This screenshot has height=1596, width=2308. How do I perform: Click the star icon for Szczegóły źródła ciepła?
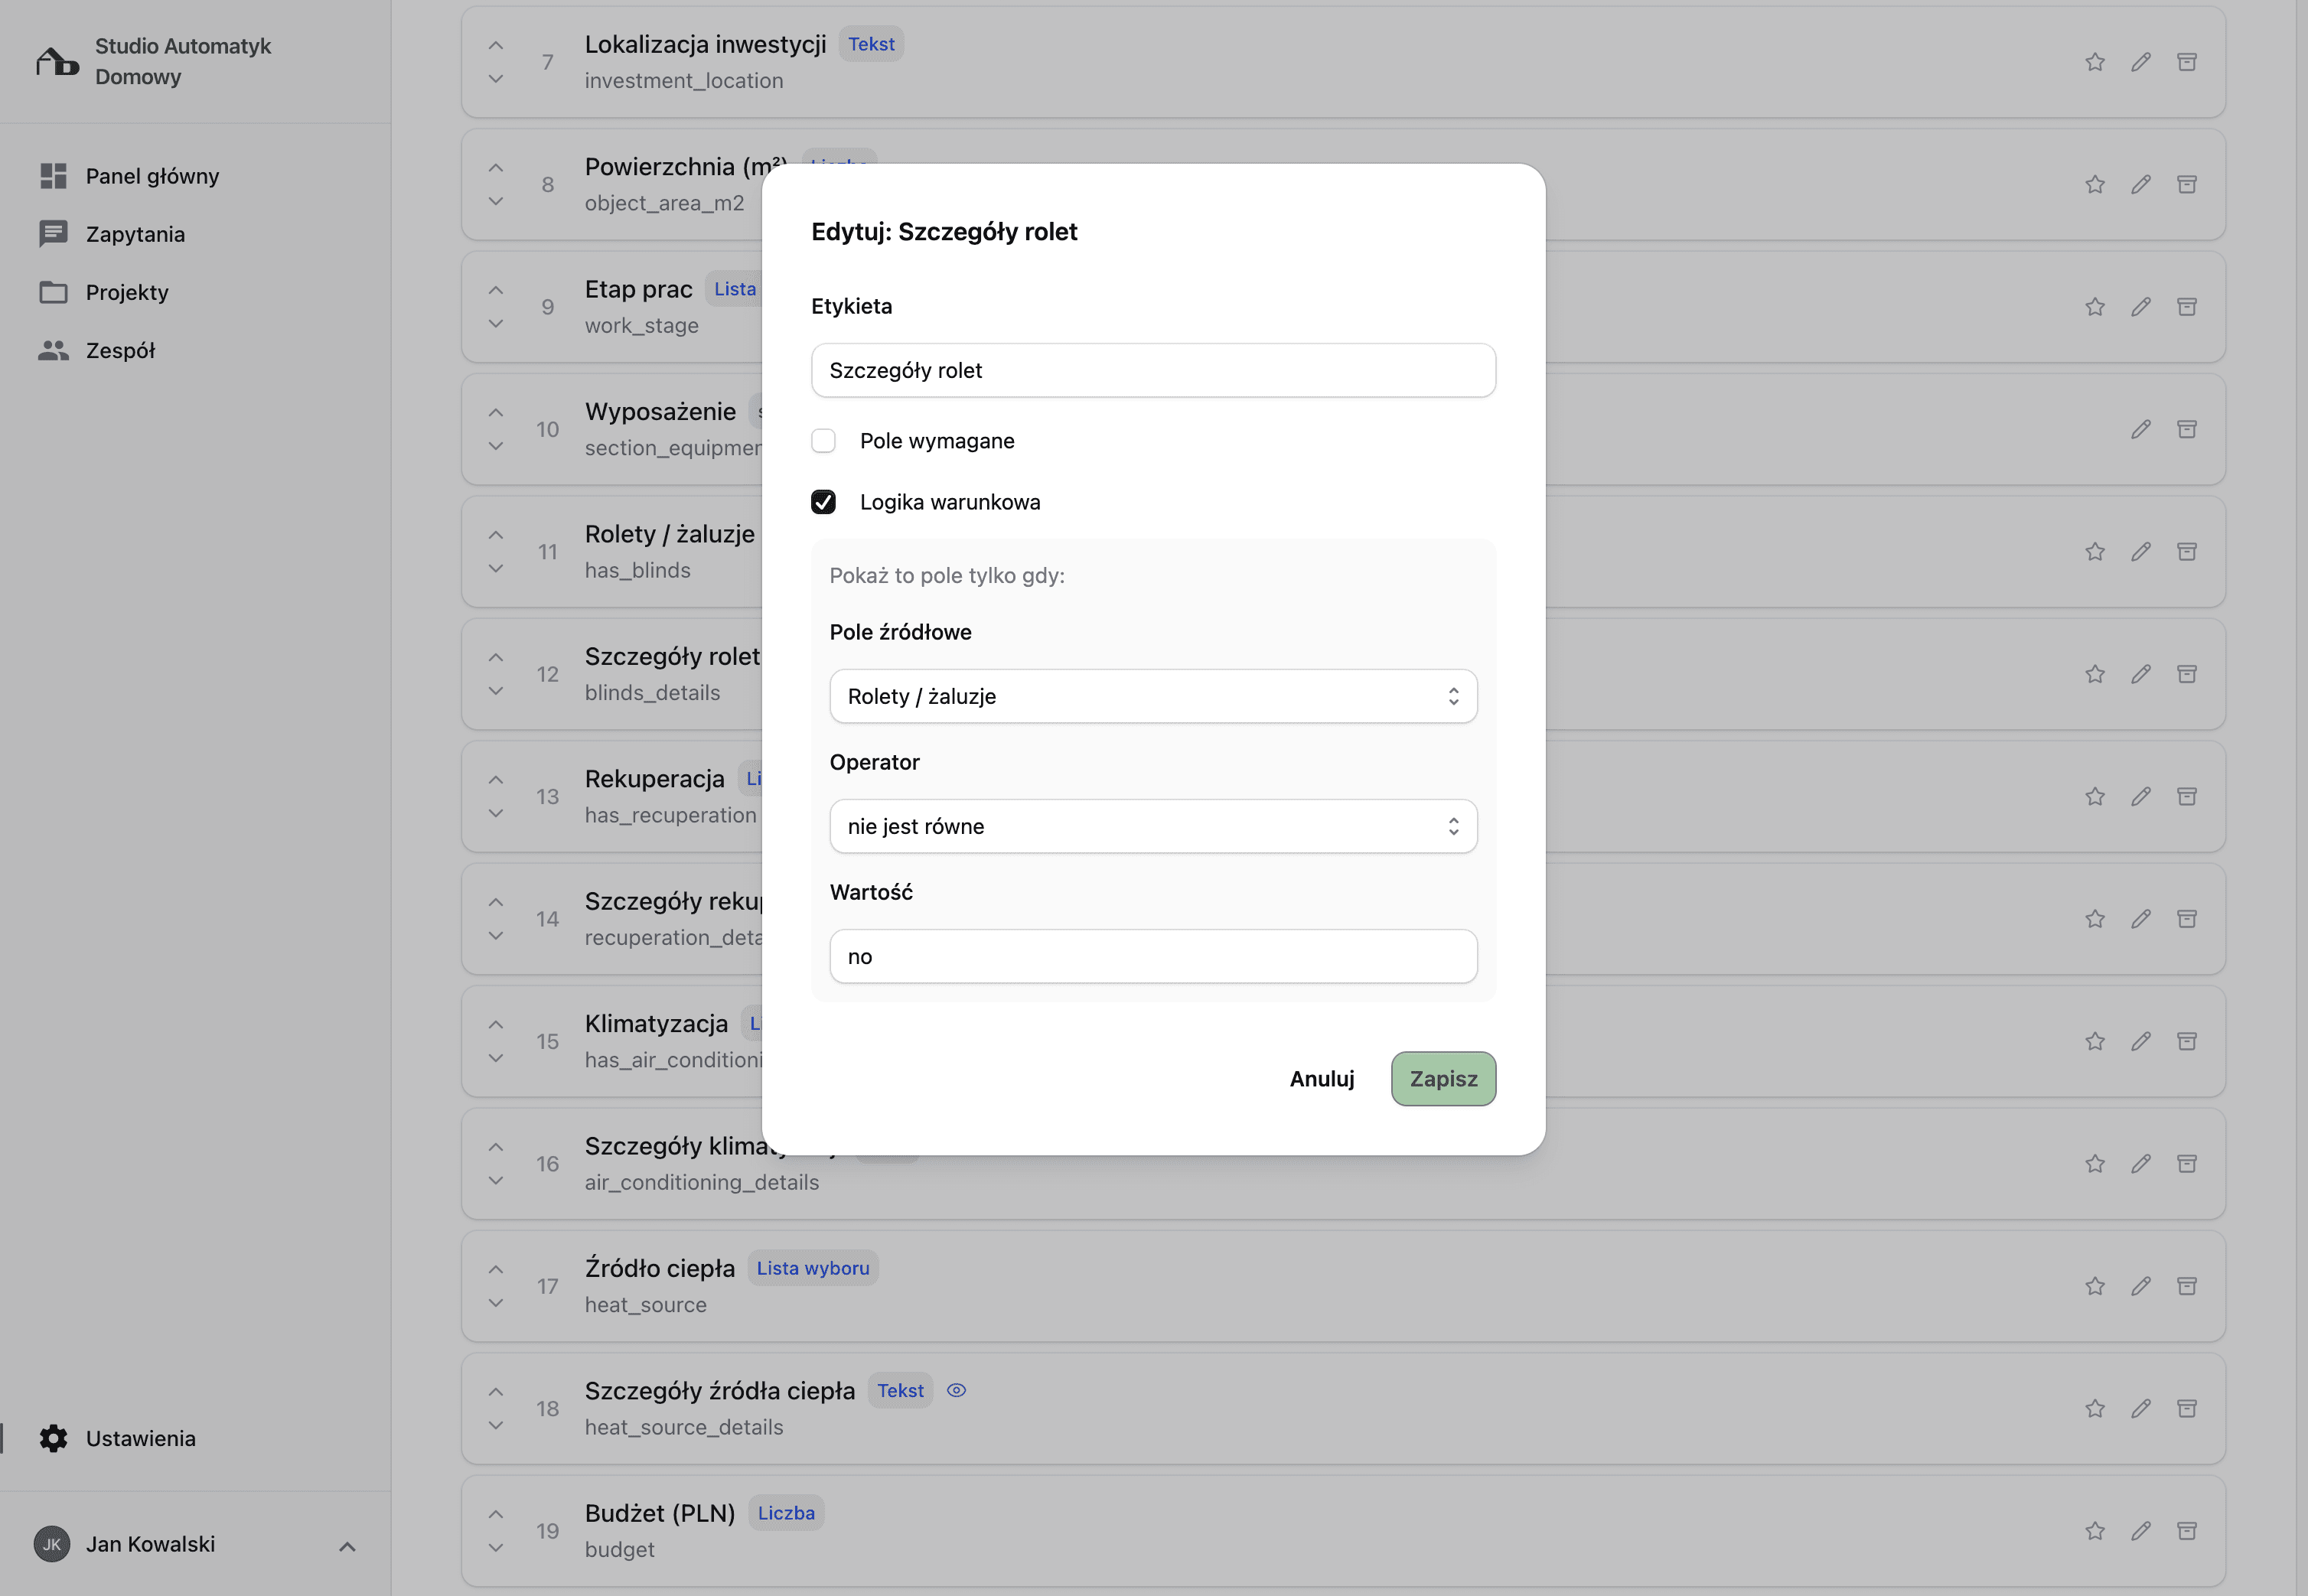point(2095,1409)
